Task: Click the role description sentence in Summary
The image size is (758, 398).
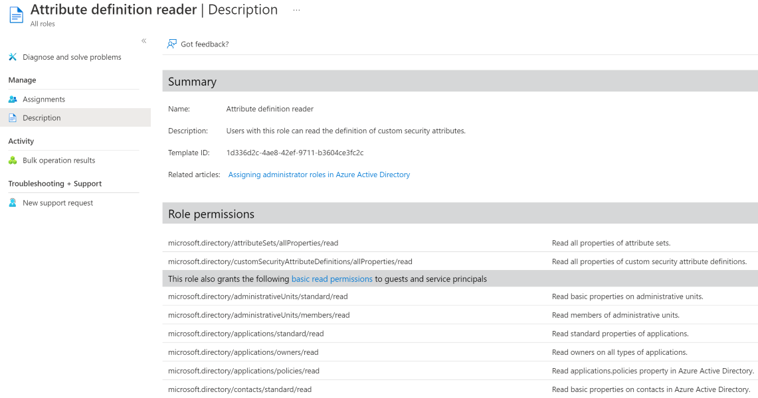Action: tap(346, 131)
